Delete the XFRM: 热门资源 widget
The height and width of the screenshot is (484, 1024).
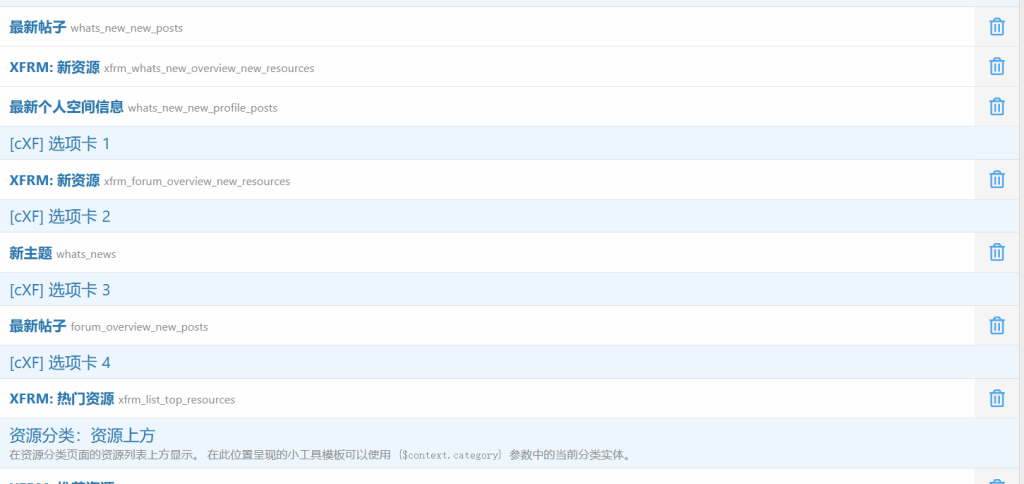pyautogui.click(x=996, y=398)
